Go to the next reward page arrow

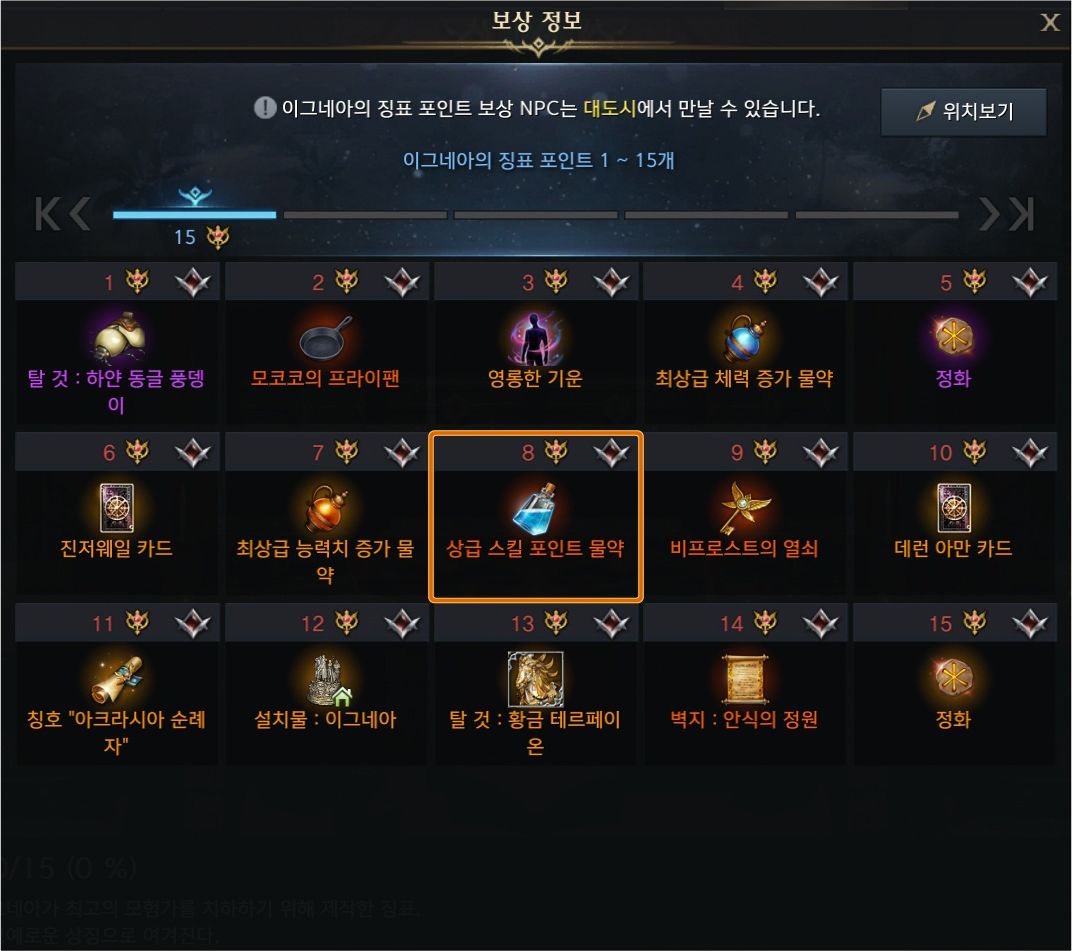click(x=989, y=214)
